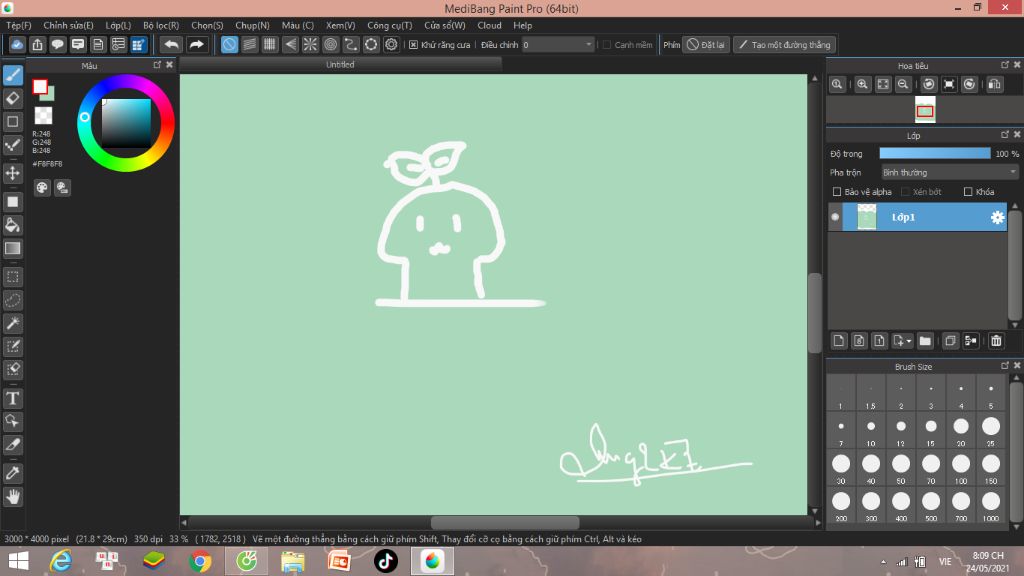The image size is (1024, 576).
Task: Undock the Brush Size panel
Action: point(1004,366)
